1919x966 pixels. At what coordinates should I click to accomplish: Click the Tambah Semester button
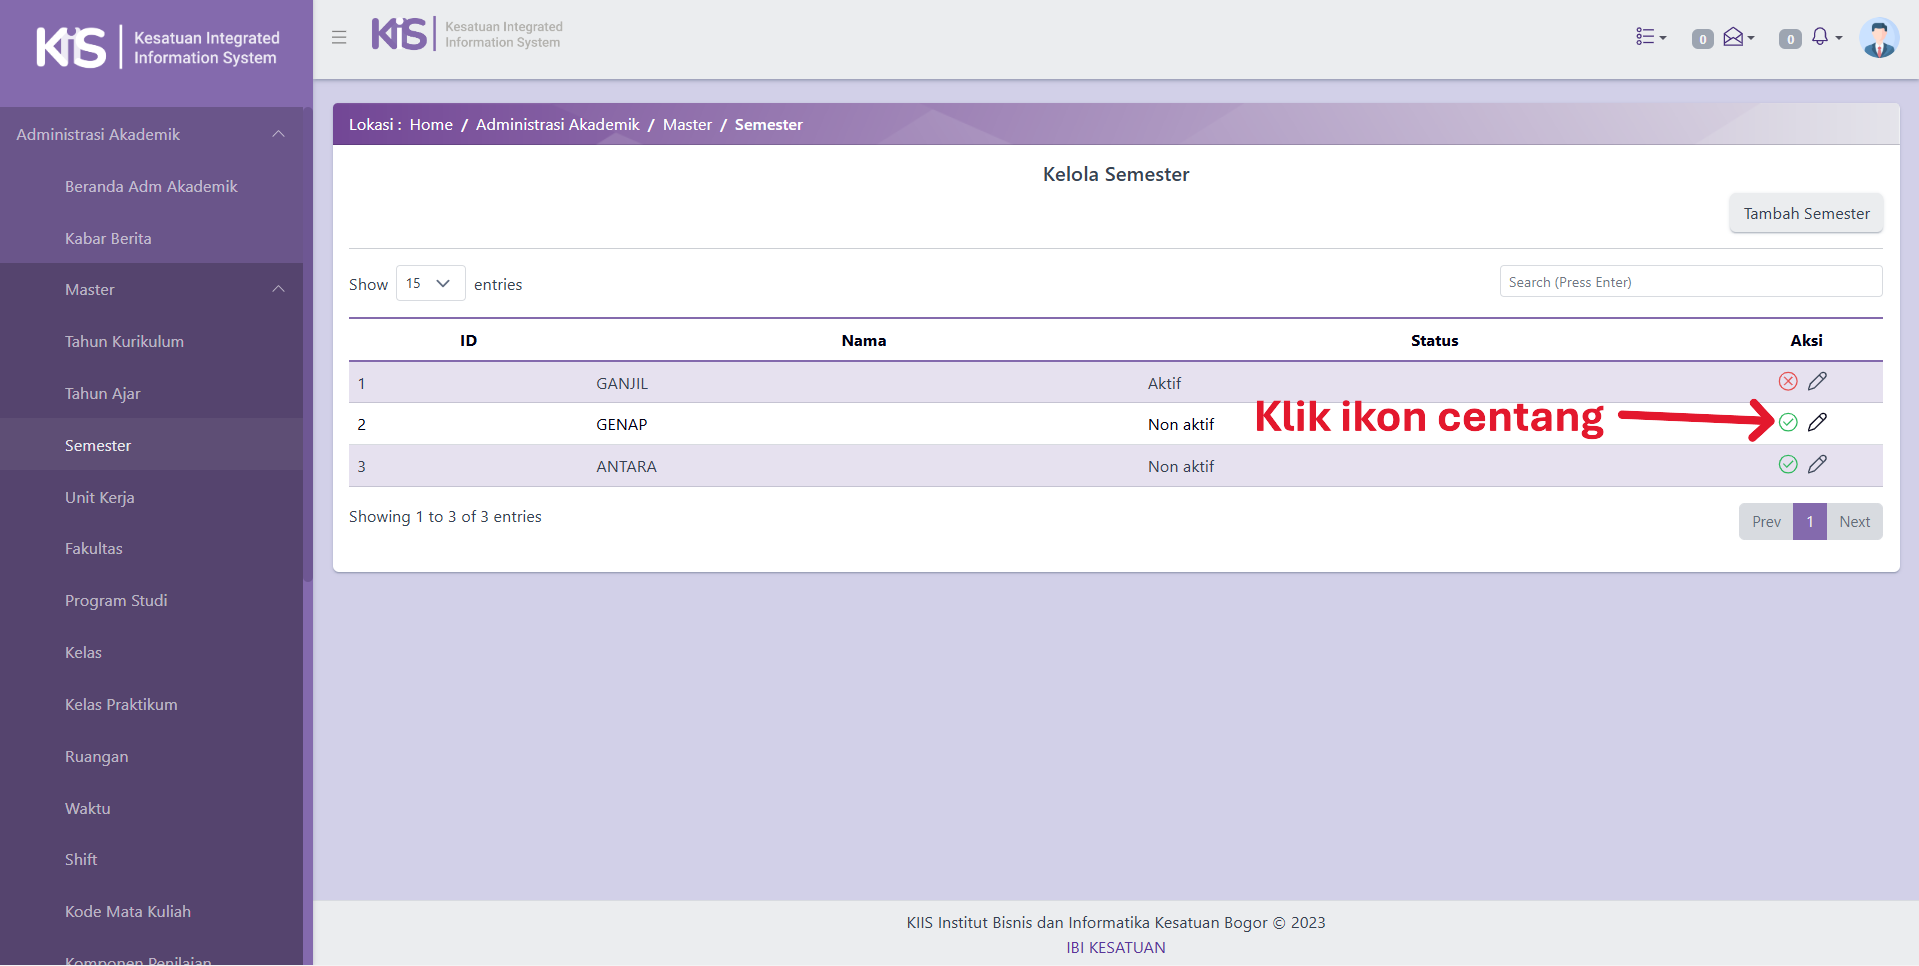1805,214
